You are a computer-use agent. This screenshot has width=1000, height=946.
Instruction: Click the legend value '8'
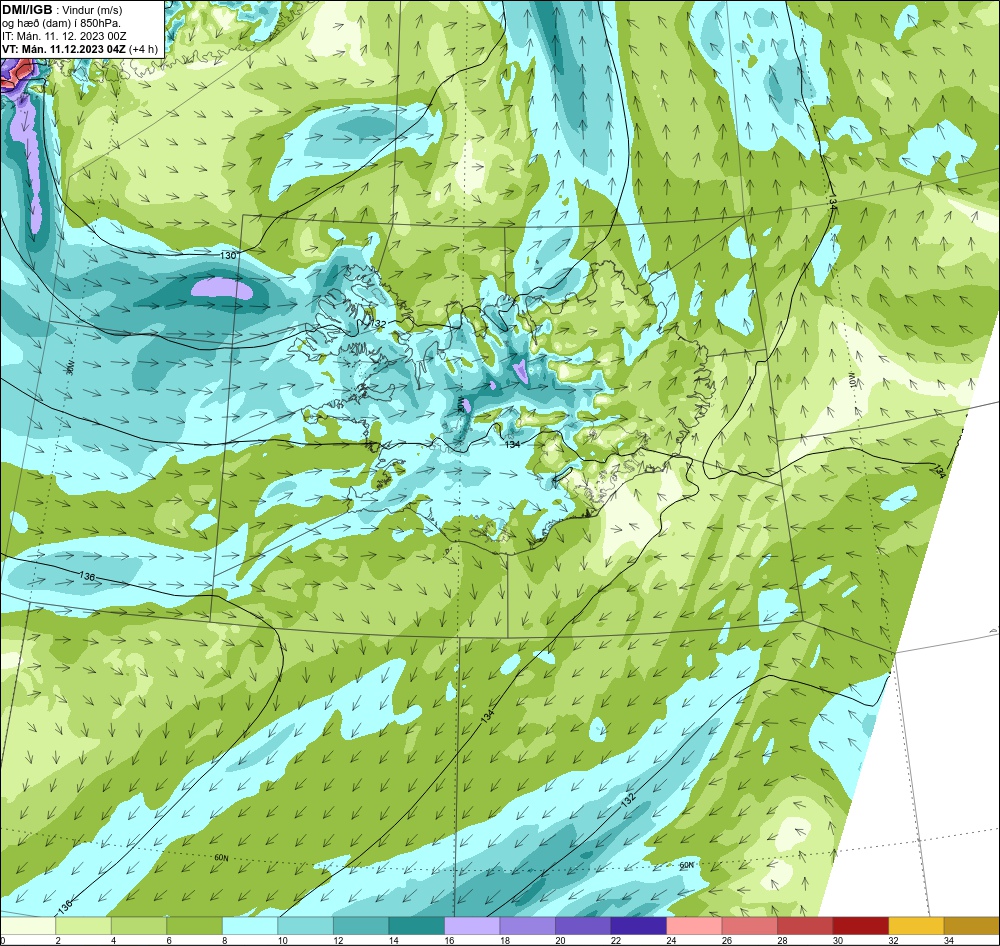[x=225, y=940]
